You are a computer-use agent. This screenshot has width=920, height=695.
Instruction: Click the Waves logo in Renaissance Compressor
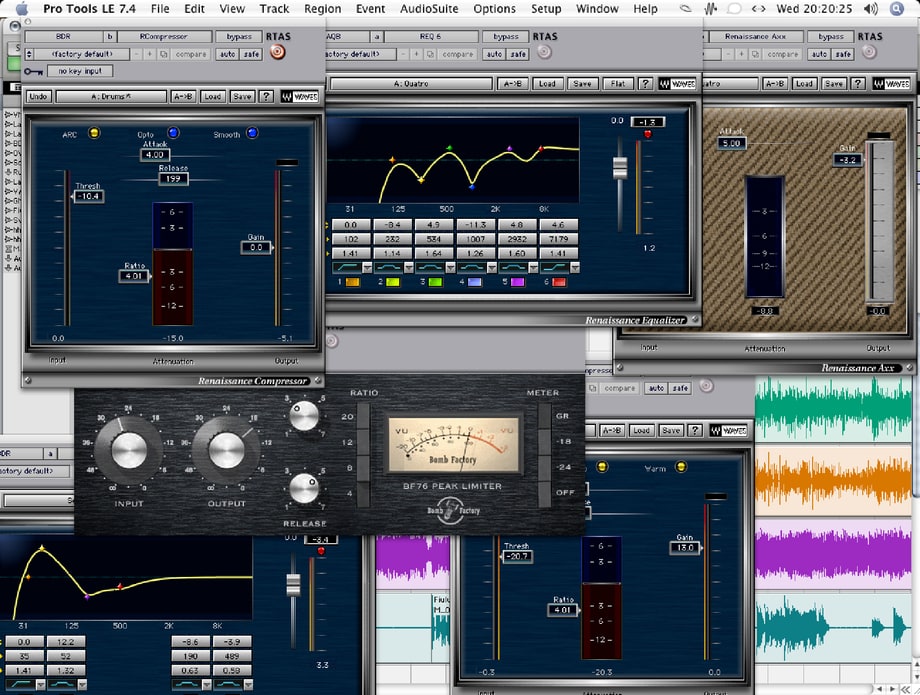coord(300,96)
